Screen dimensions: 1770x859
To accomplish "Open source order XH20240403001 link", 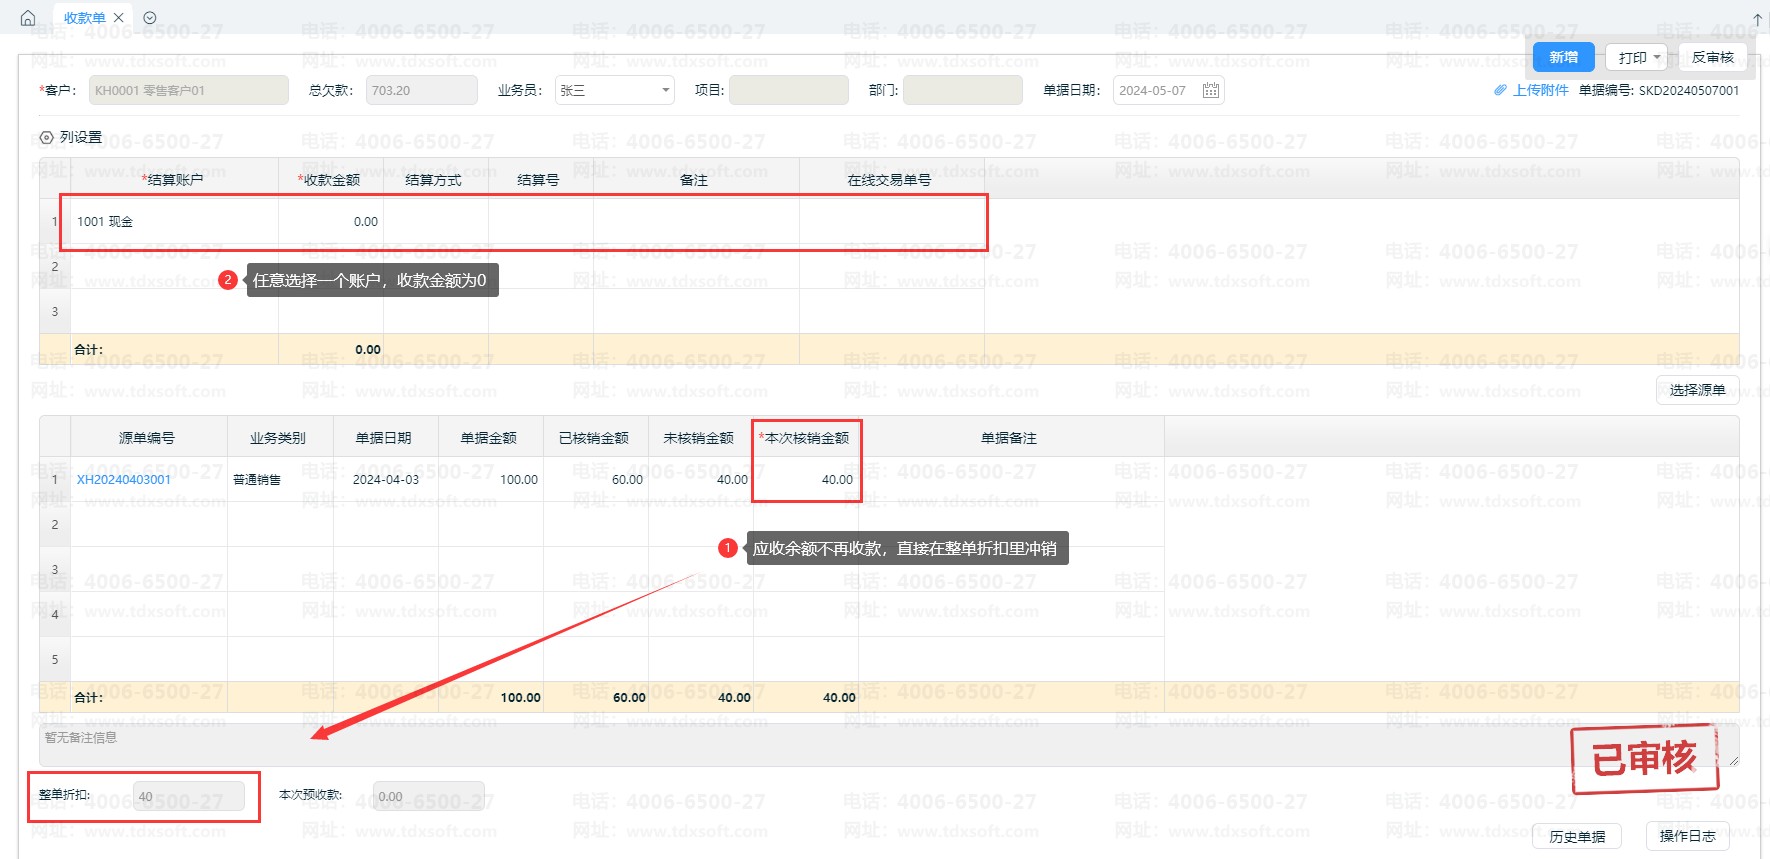I will coord(124,480).
